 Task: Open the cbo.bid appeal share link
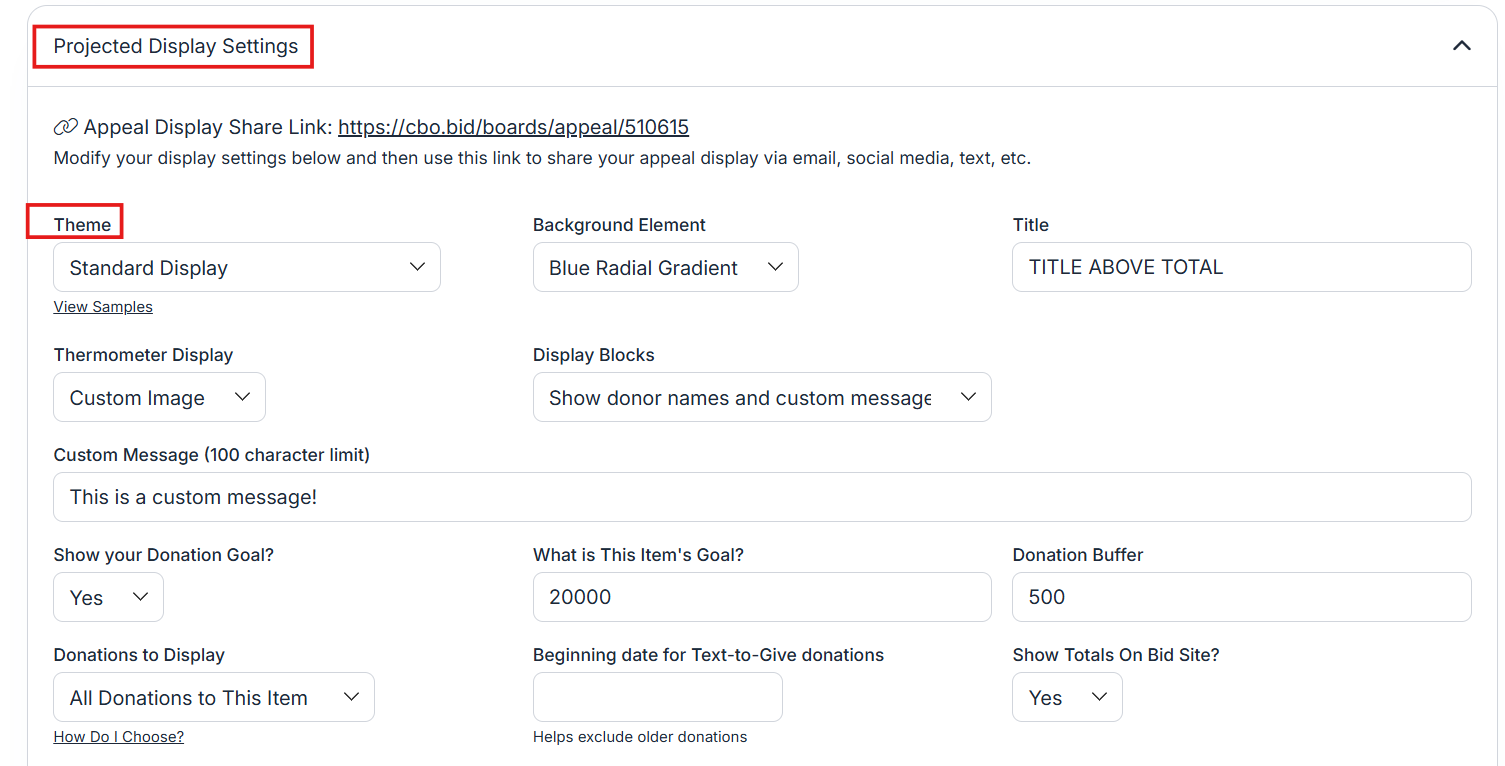(513, 127)
